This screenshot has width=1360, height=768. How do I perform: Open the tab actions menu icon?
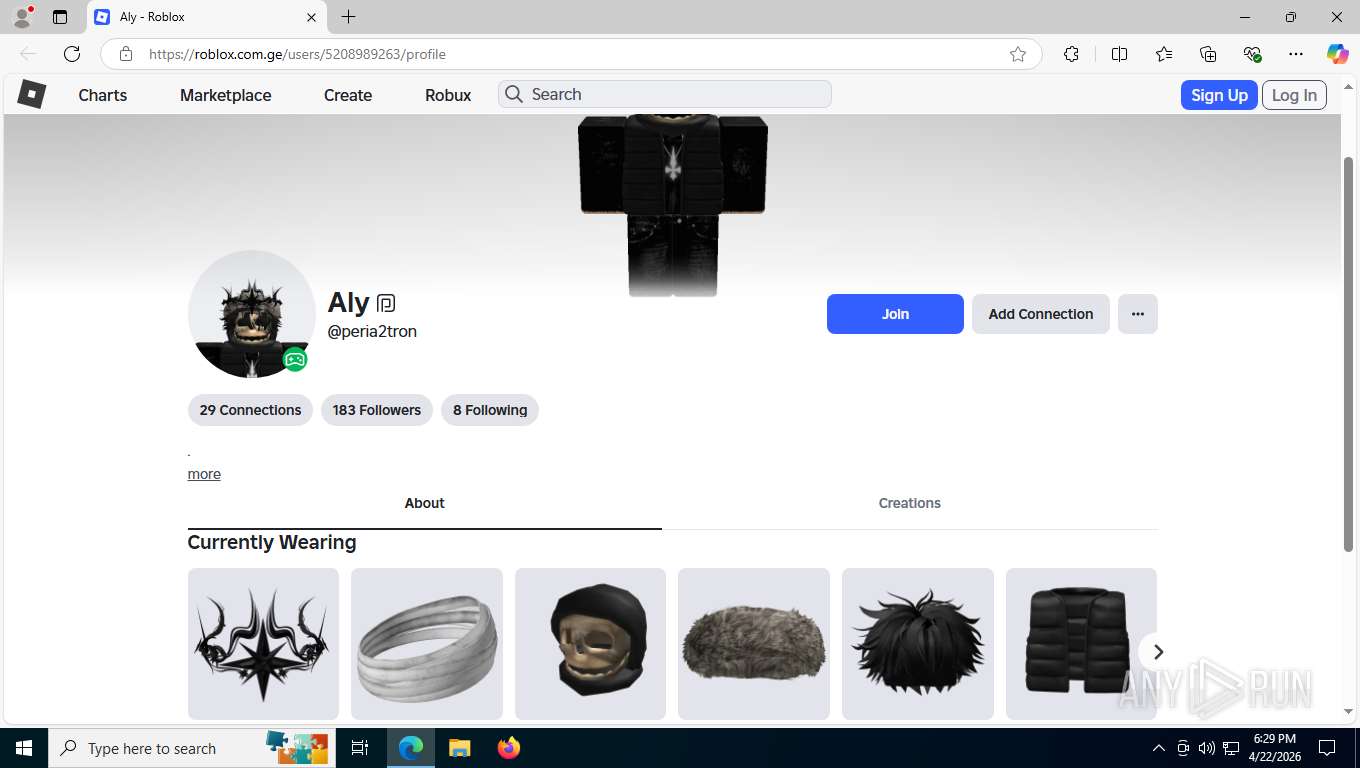(x=60, y=17)
